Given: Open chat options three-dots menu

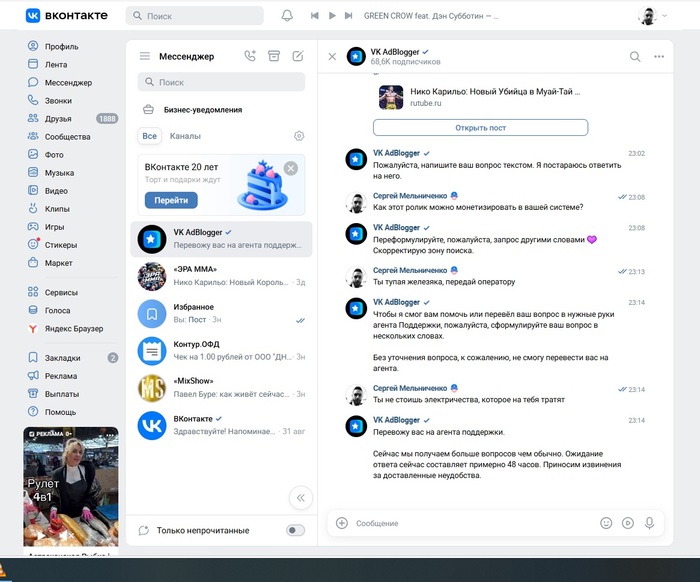Looking at the screenshot, I should pos(659,56).
